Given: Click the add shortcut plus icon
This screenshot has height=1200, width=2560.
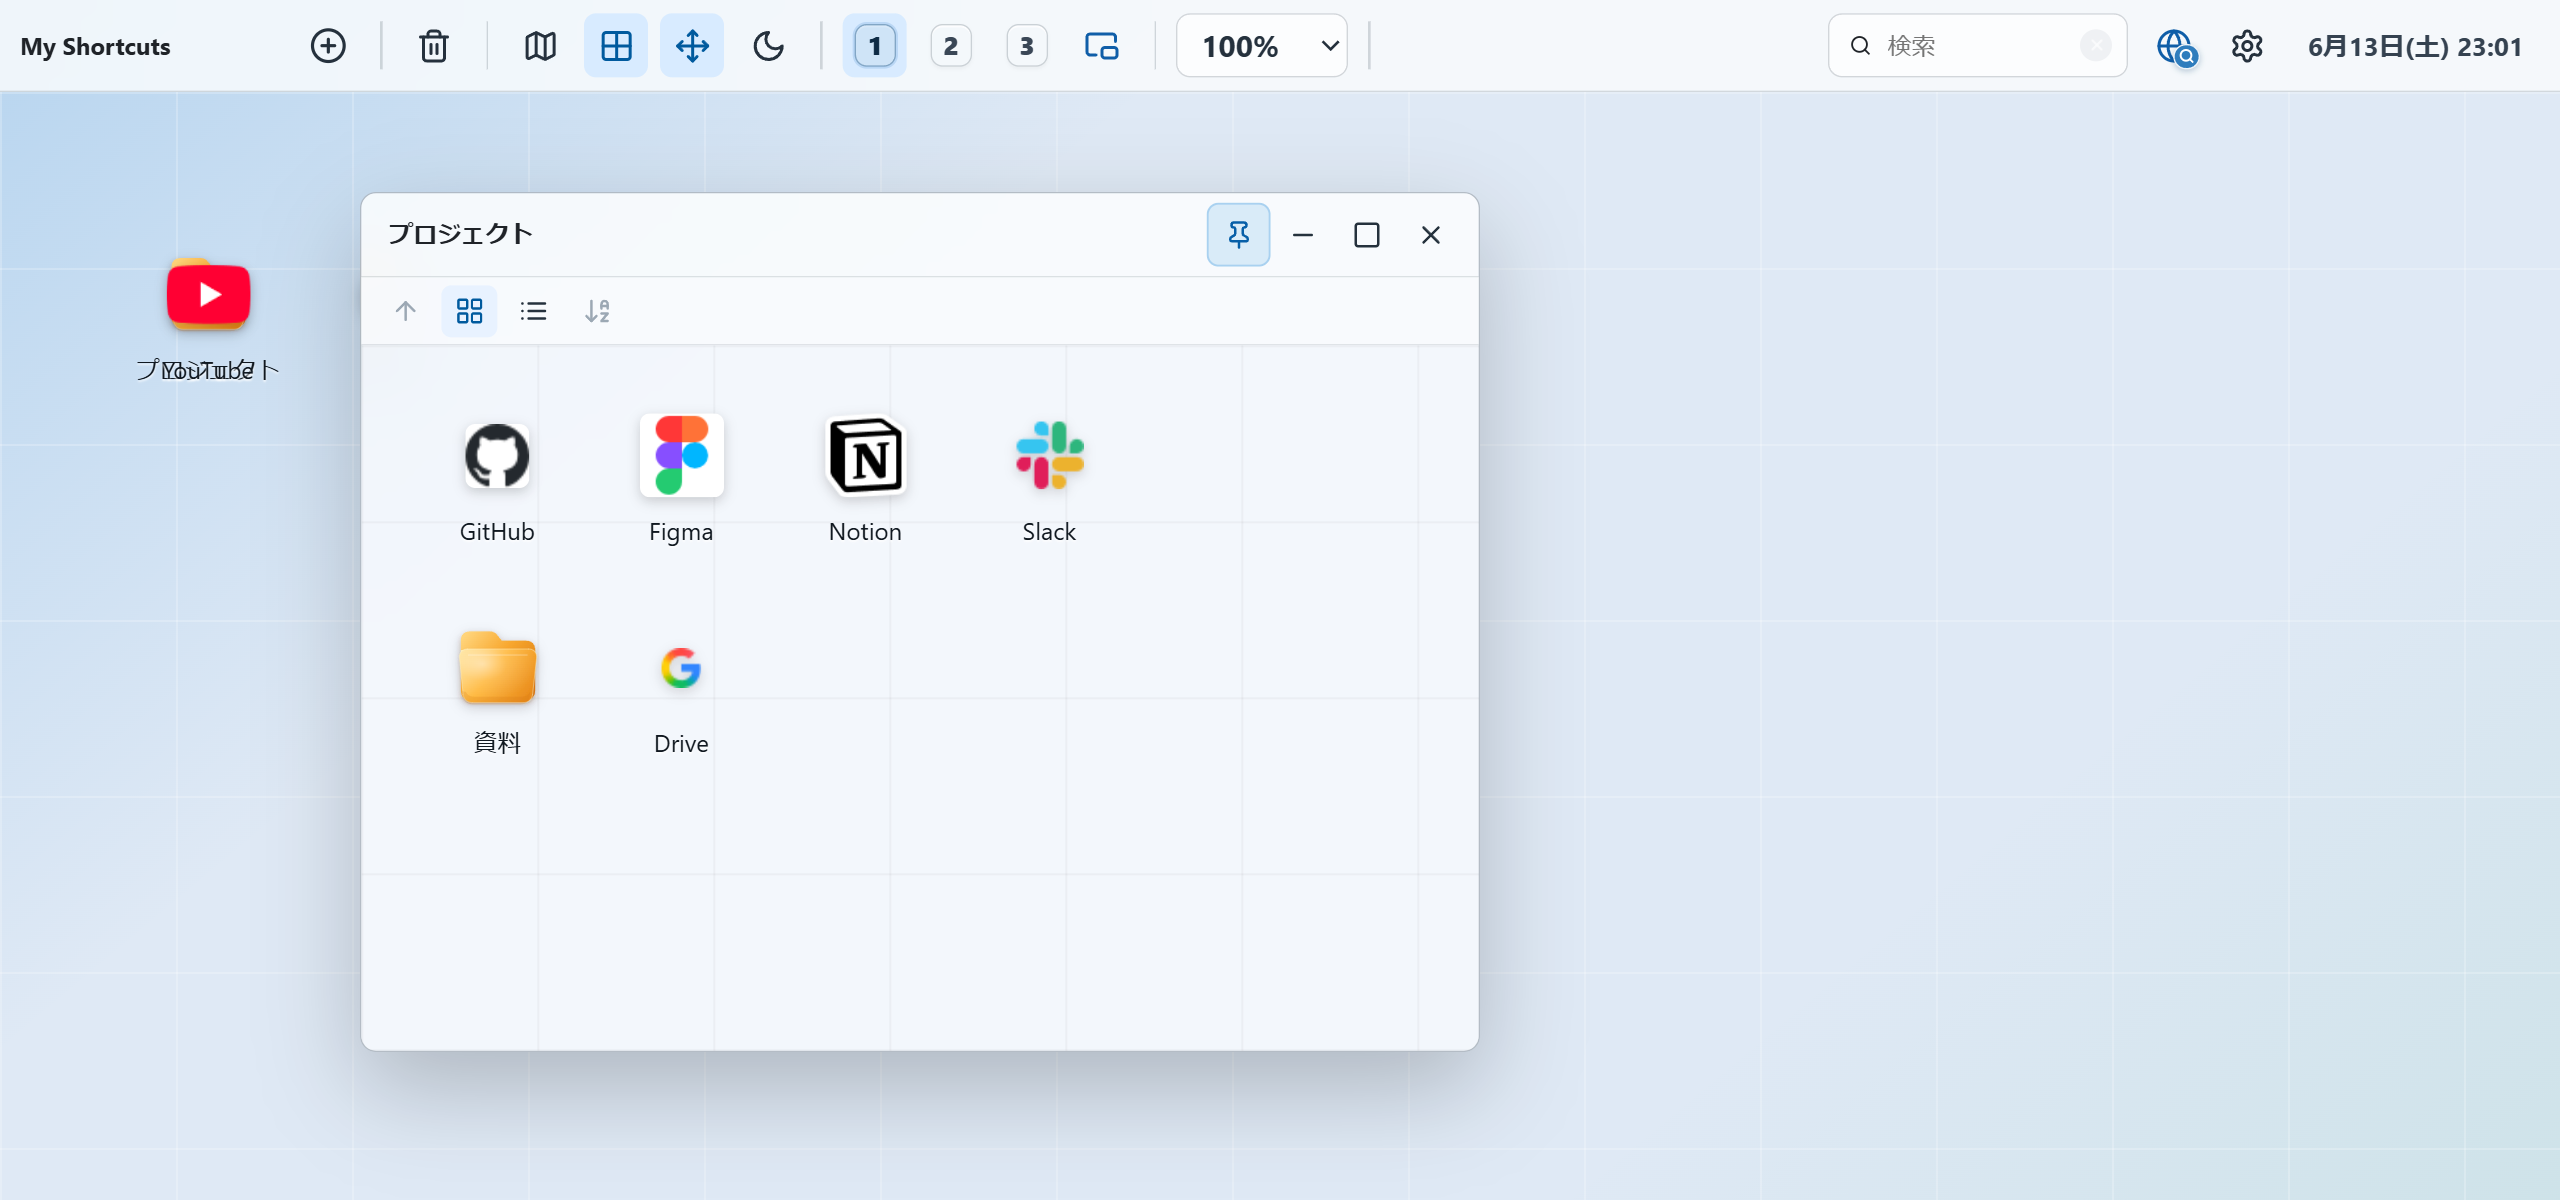Looking at the screenshot, I should 328,46.
